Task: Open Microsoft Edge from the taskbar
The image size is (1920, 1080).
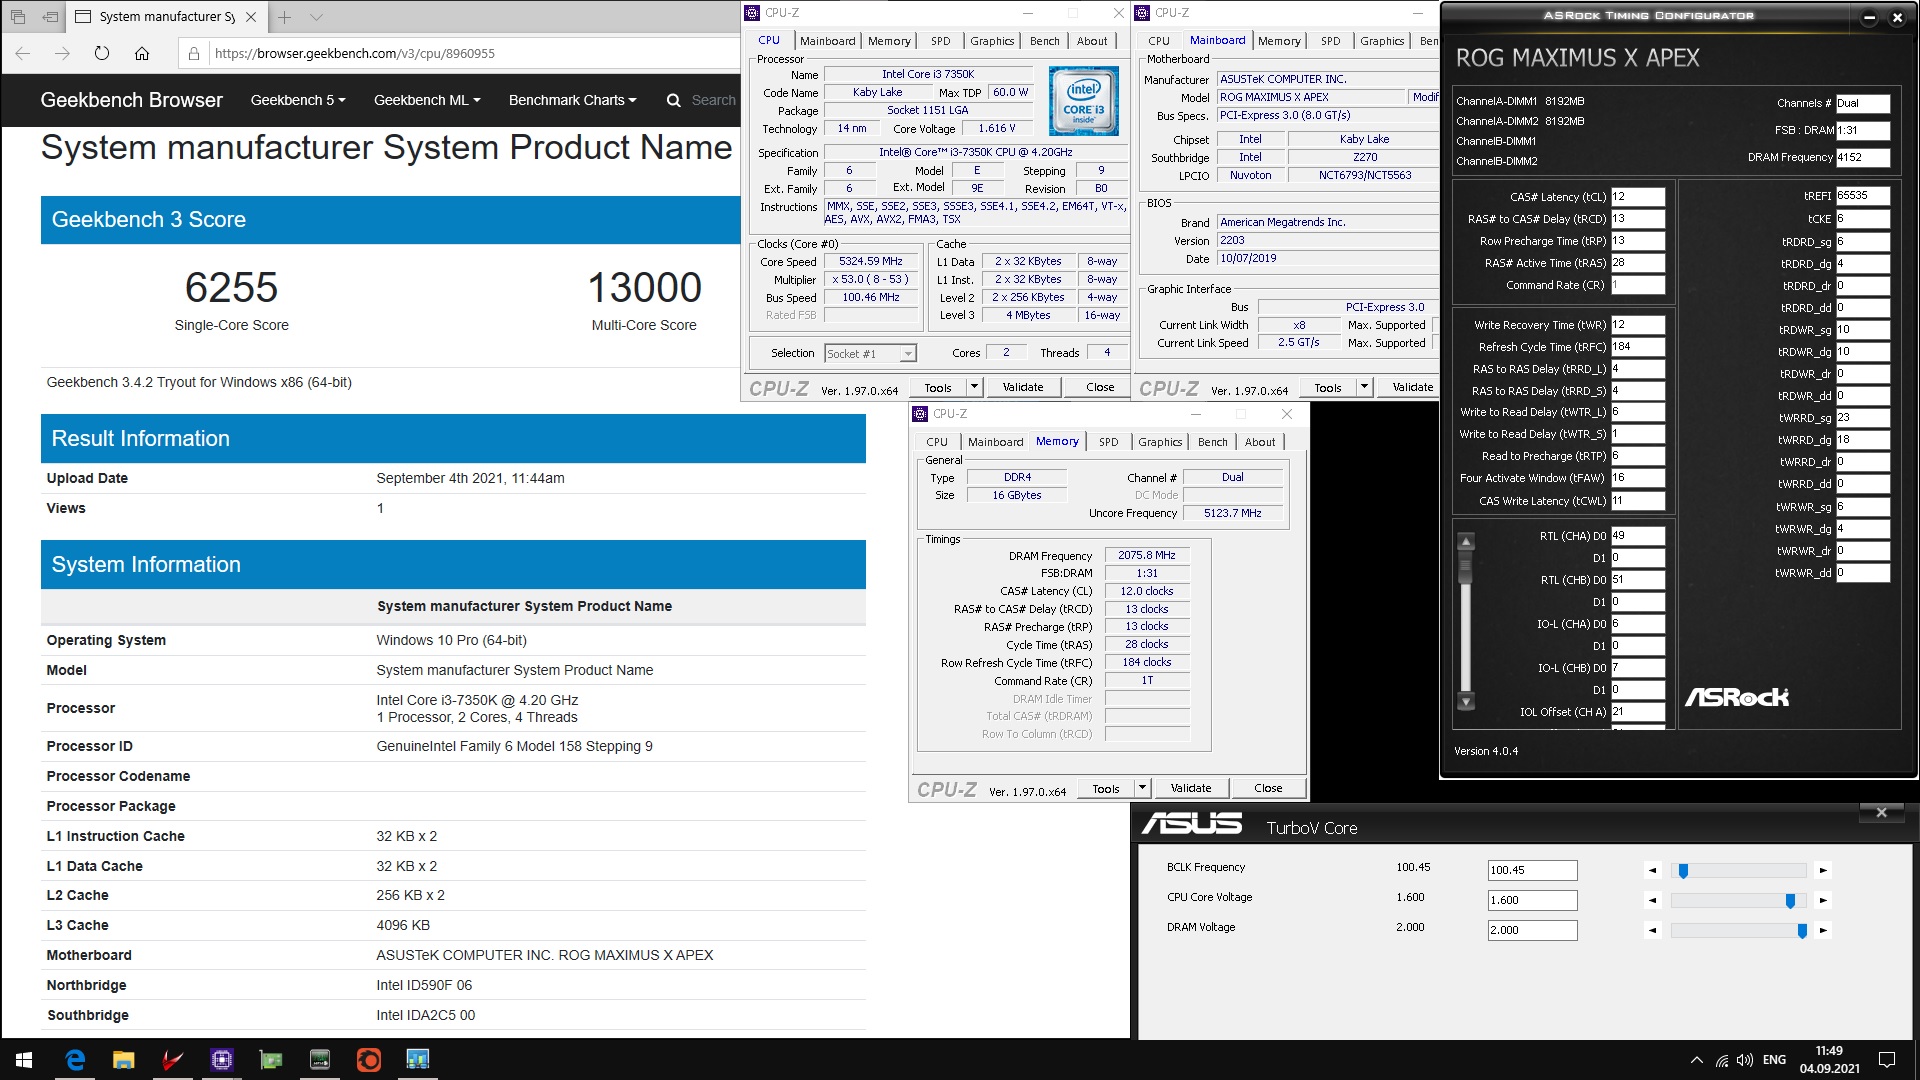Action: 75,1059
